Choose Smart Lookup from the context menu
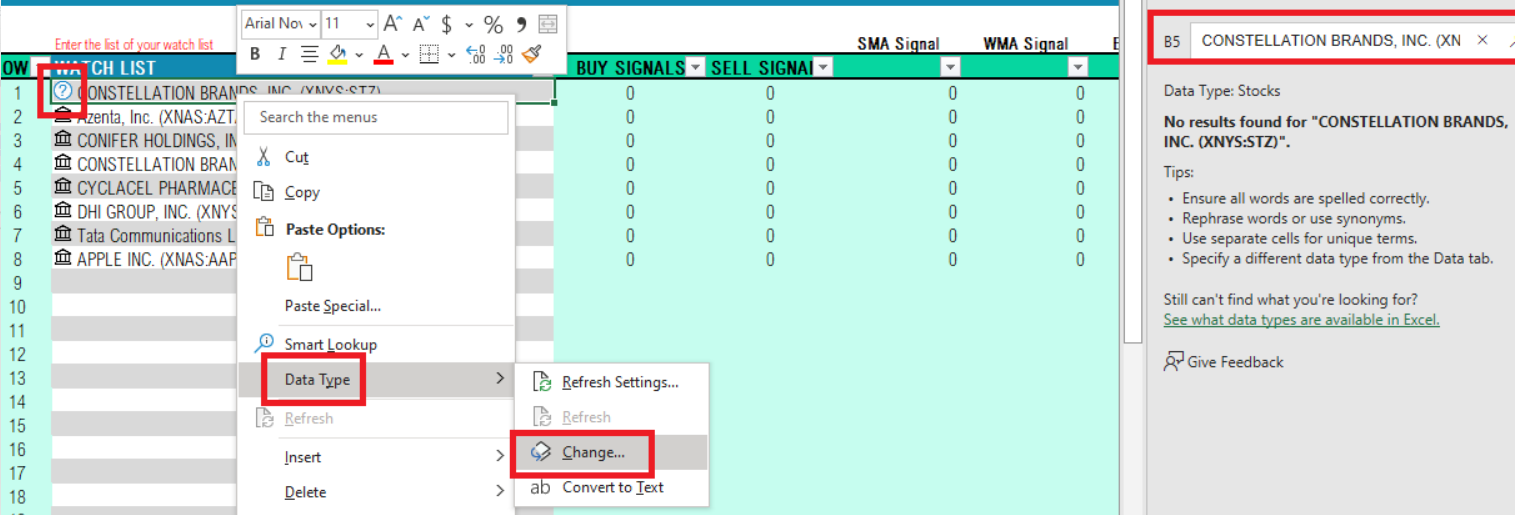Screen dimensions: 1515x515 [376, 344]
